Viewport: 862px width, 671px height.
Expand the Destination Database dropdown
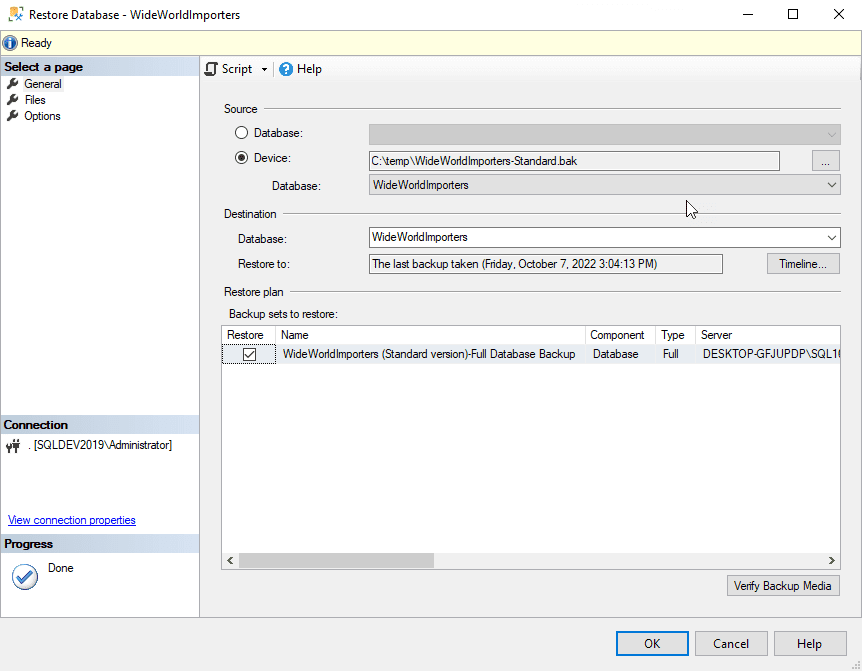pyautogui.click(x=832, y=237)
